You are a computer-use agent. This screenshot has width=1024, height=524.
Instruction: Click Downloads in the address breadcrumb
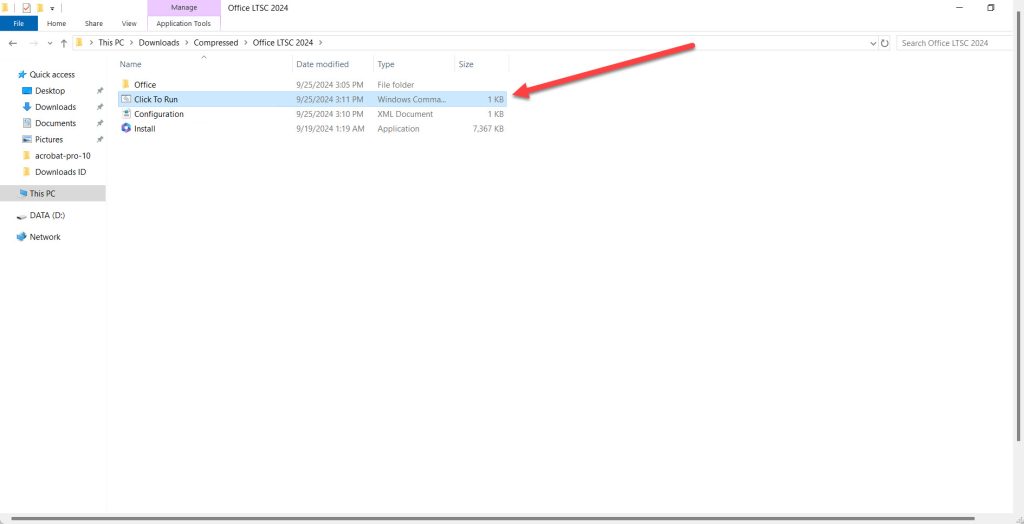[x=159, y=43]
